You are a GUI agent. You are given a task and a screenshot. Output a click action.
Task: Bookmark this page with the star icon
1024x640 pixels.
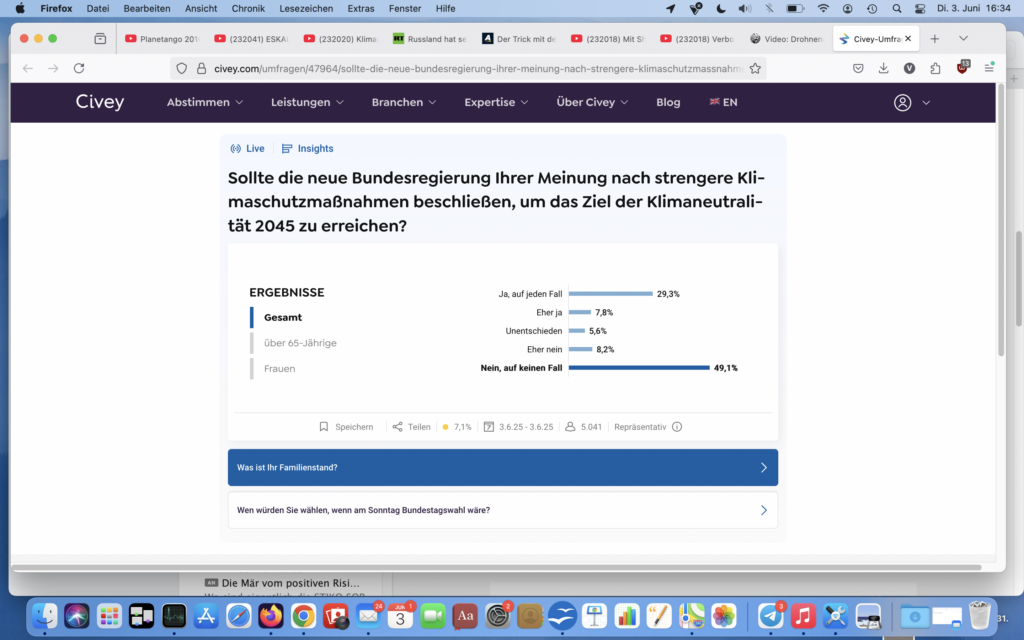point(755,69)
